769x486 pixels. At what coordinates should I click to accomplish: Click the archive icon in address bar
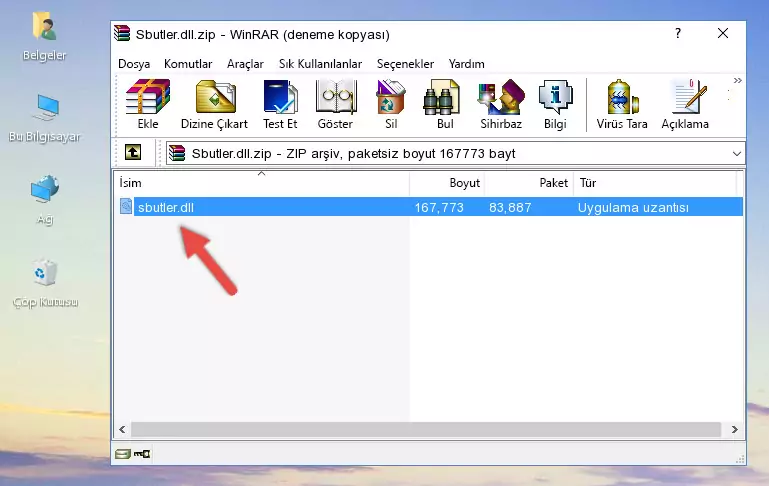[177, 153]
